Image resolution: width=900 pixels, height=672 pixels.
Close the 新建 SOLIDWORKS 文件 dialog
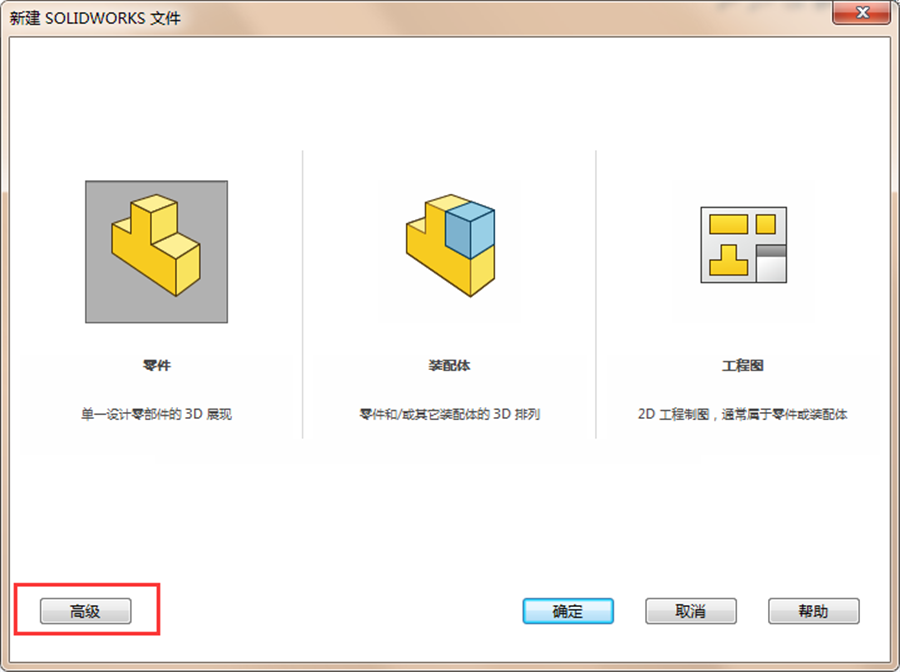[862, 13]
